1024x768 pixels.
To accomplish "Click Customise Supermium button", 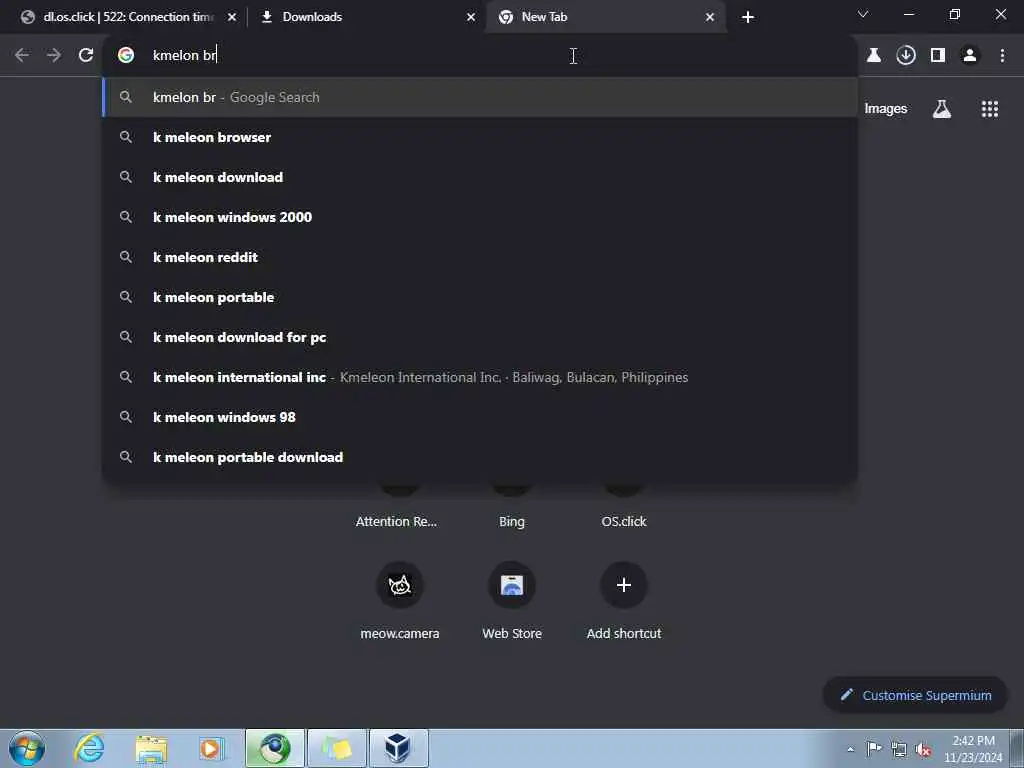I will pyautogui.click(x=916, y=696).
